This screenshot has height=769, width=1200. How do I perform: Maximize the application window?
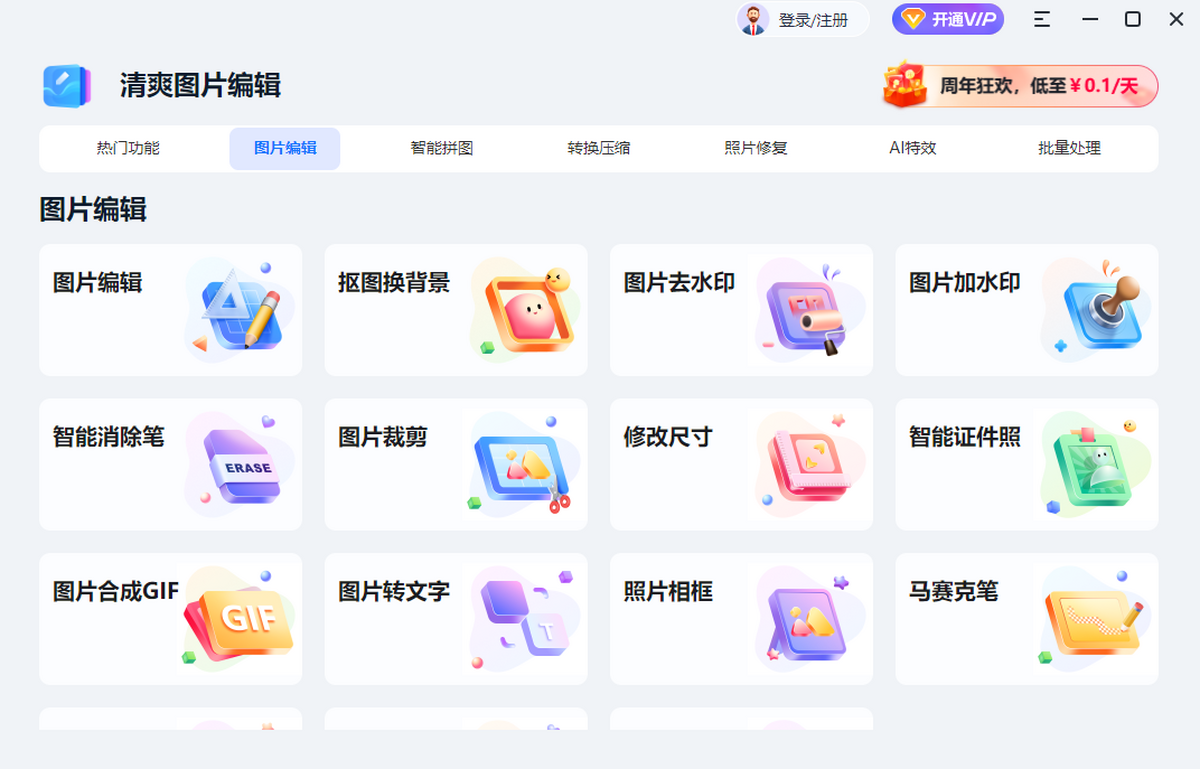1133,19
